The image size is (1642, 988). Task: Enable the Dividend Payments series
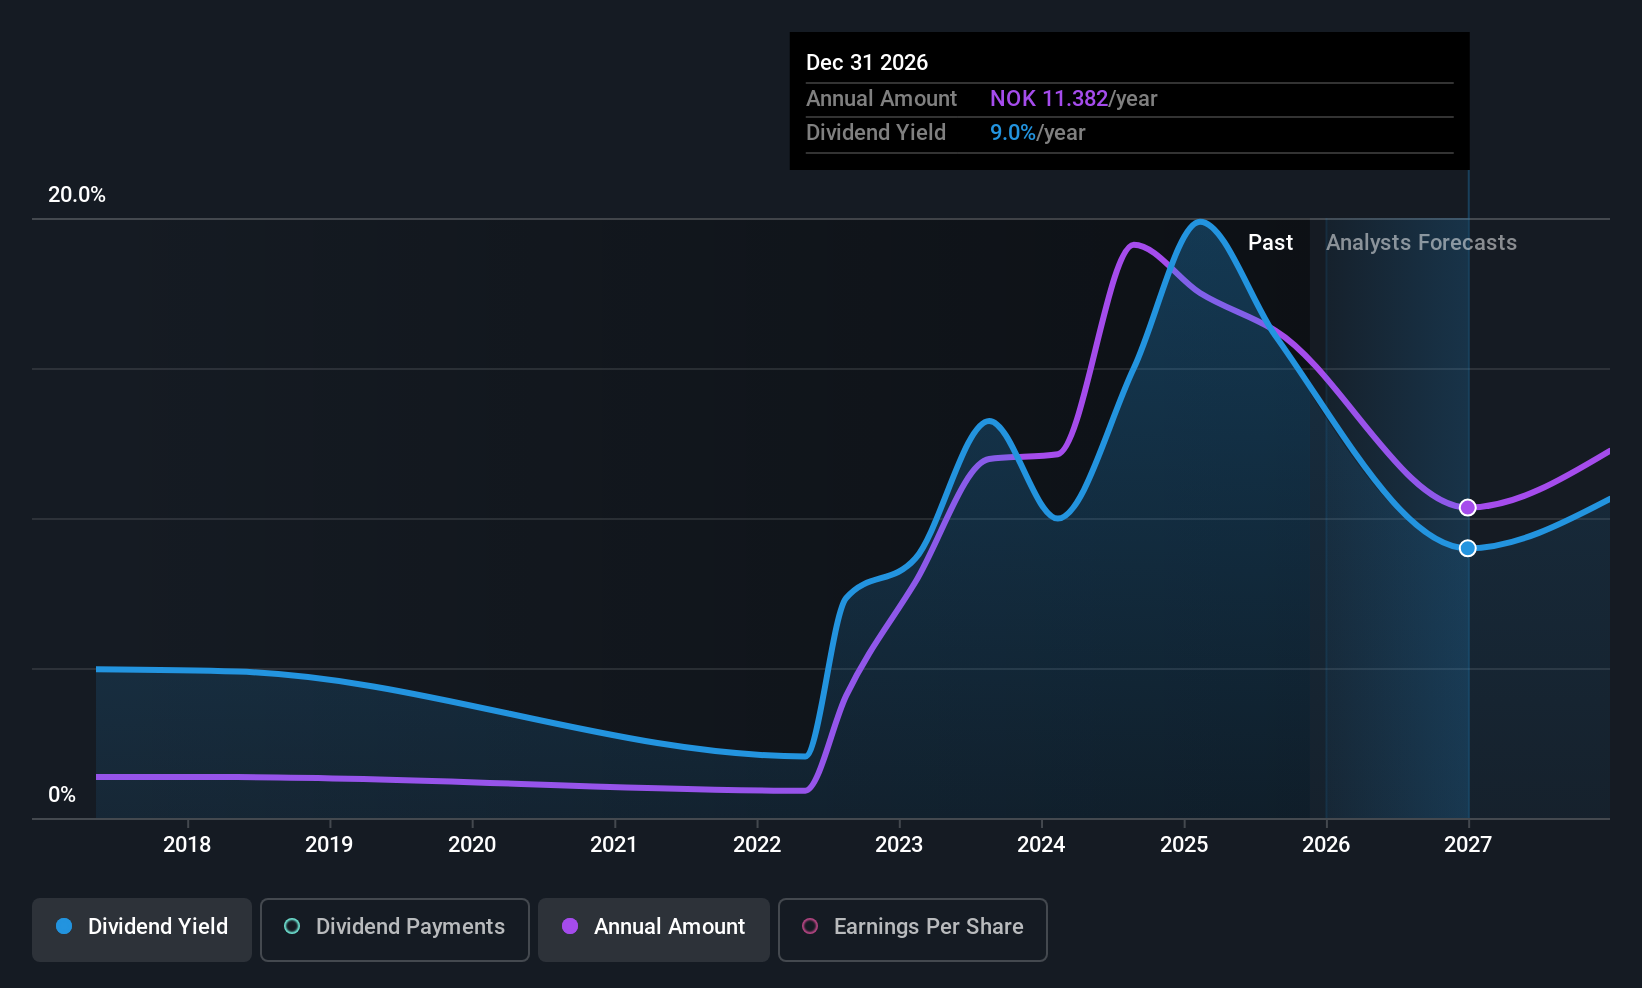tap(394, 927)
